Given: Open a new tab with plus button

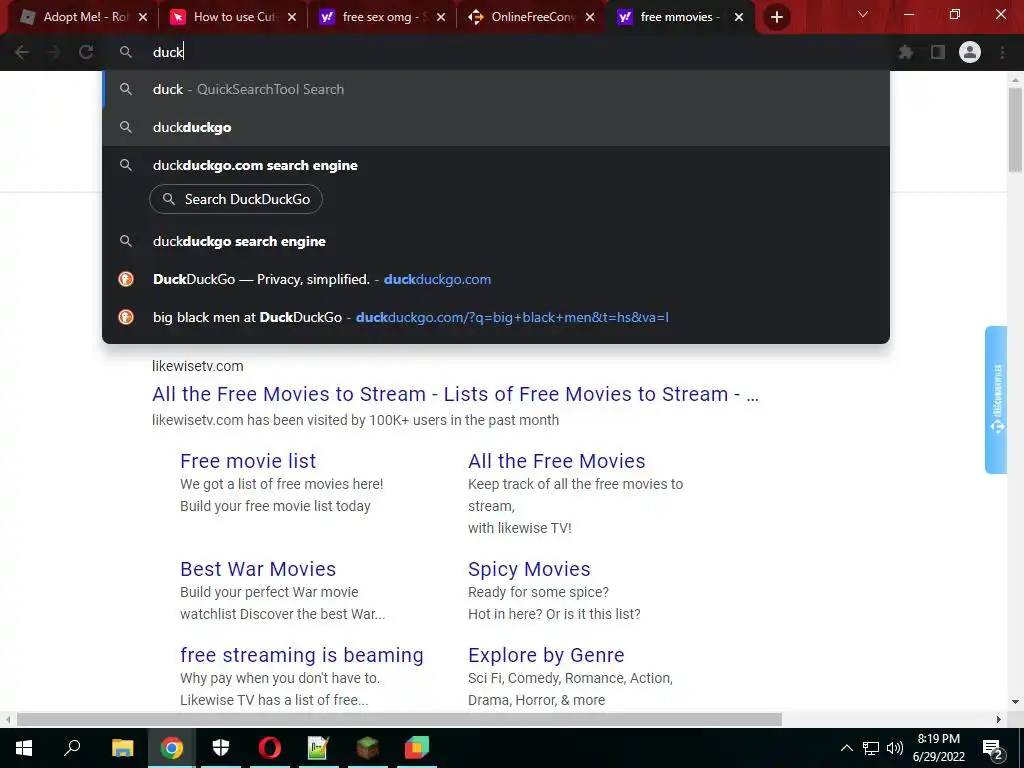Looking at the screenshot, I should coord(776,18).
